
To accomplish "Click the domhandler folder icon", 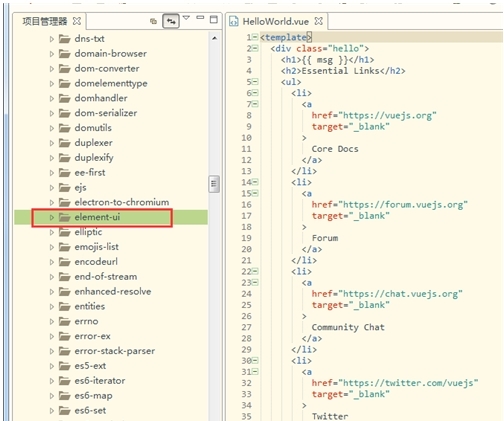I will (65, 98).
